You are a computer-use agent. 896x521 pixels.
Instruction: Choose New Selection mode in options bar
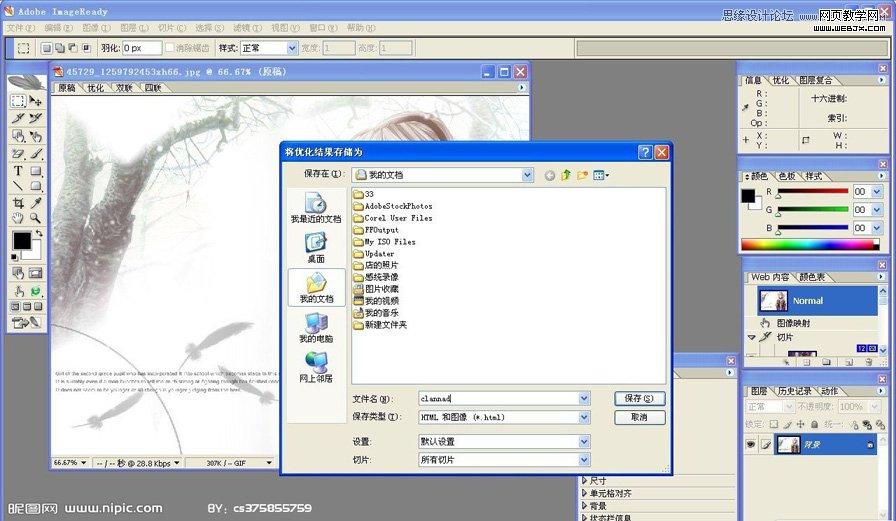tap(47, 48)
